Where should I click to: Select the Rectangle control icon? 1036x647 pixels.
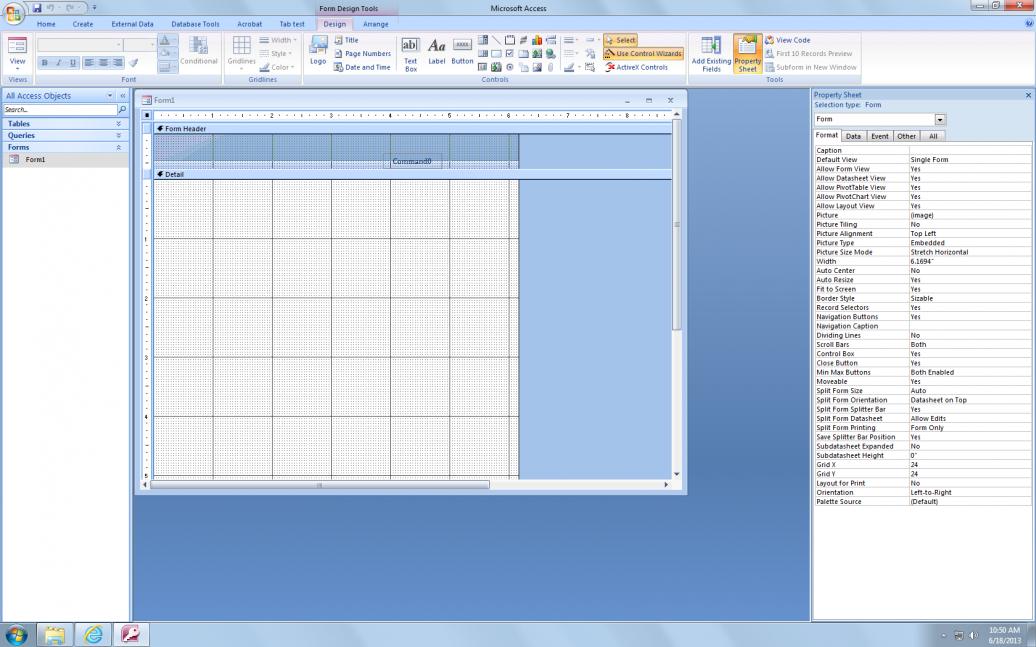click(x=496, y=54)
